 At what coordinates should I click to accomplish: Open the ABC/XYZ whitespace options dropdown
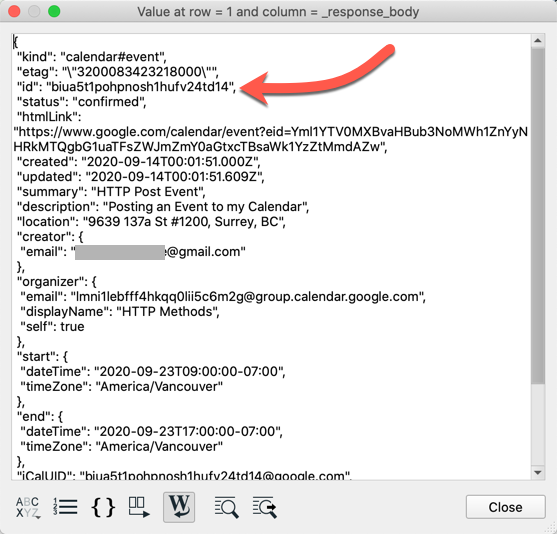click(x=27, y=507)
